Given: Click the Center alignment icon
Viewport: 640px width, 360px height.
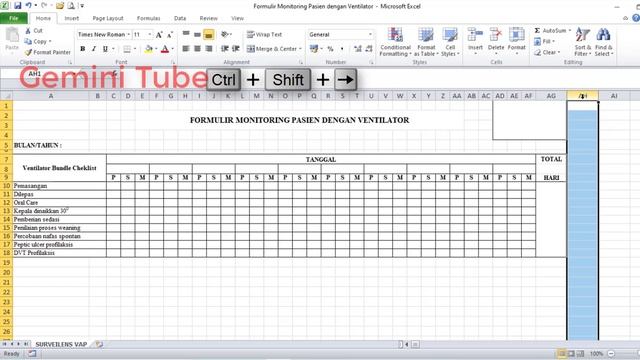Looking at the screenshot, I should (197, 49).
